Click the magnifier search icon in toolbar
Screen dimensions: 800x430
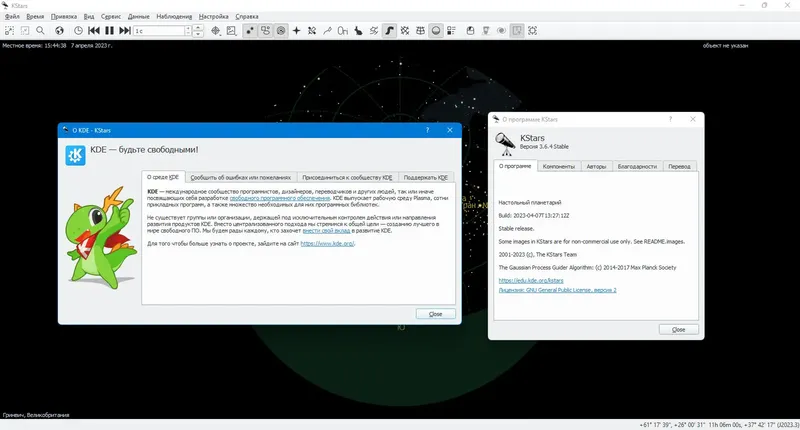point(40,31)
